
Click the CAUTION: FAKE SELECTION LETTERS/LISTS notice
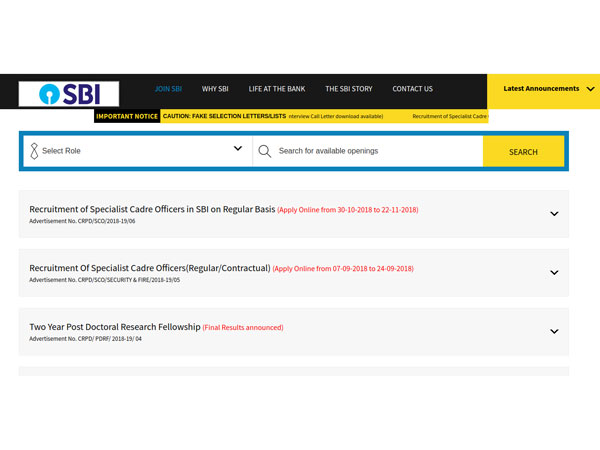(x=224, y=116)
